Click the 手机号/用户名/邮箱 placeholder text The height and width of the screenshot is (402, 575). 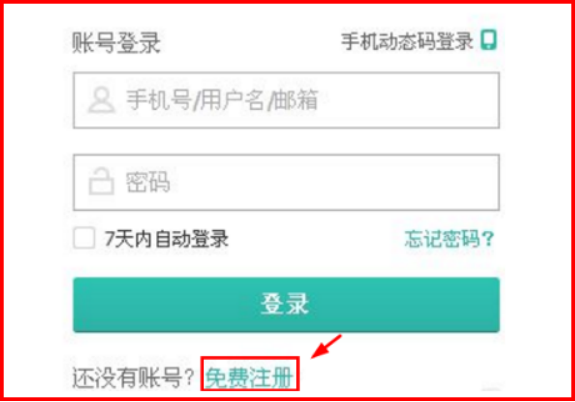[x=222, y=100]
